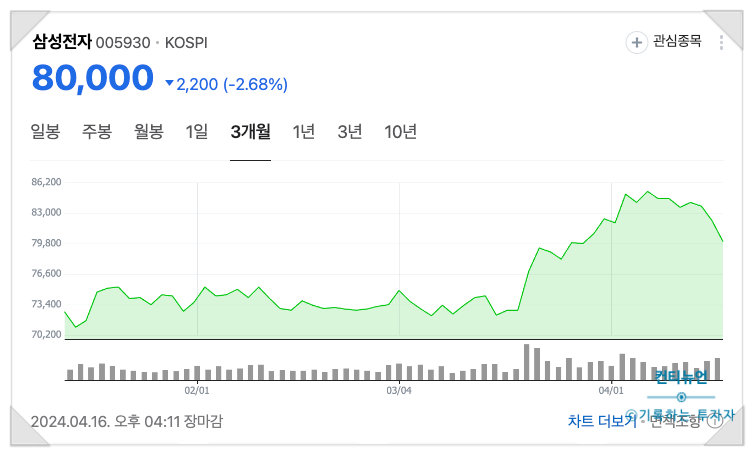The image size is (754, 456).
Task: Open the 차트 더보기 link
Action: pos(602,421)
